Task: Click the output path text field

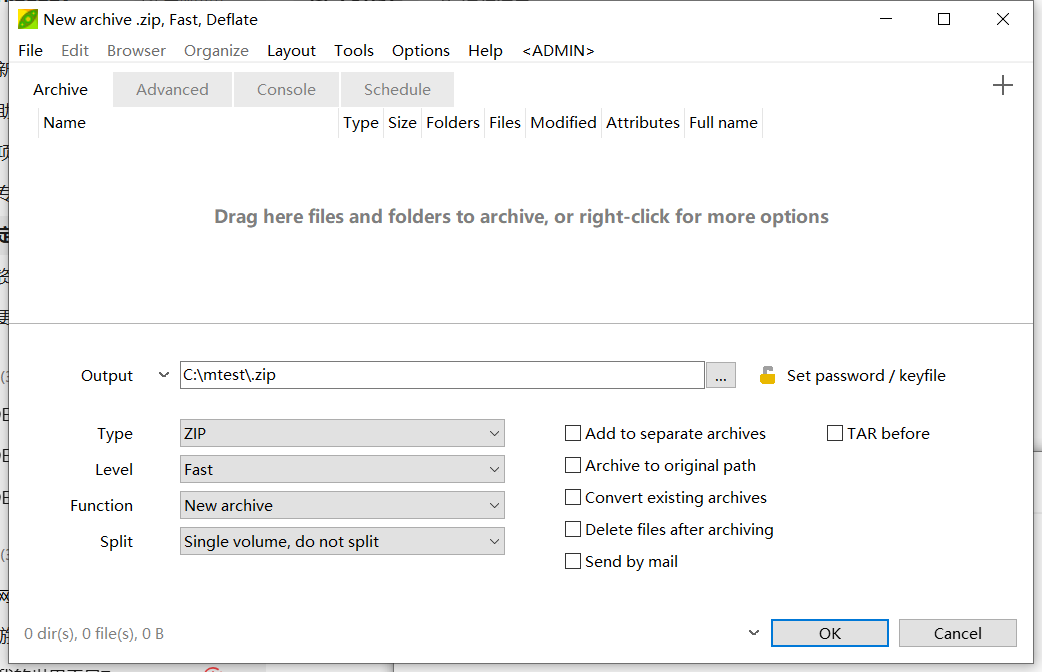Action: pyautogui.click(x=442, y=376)
